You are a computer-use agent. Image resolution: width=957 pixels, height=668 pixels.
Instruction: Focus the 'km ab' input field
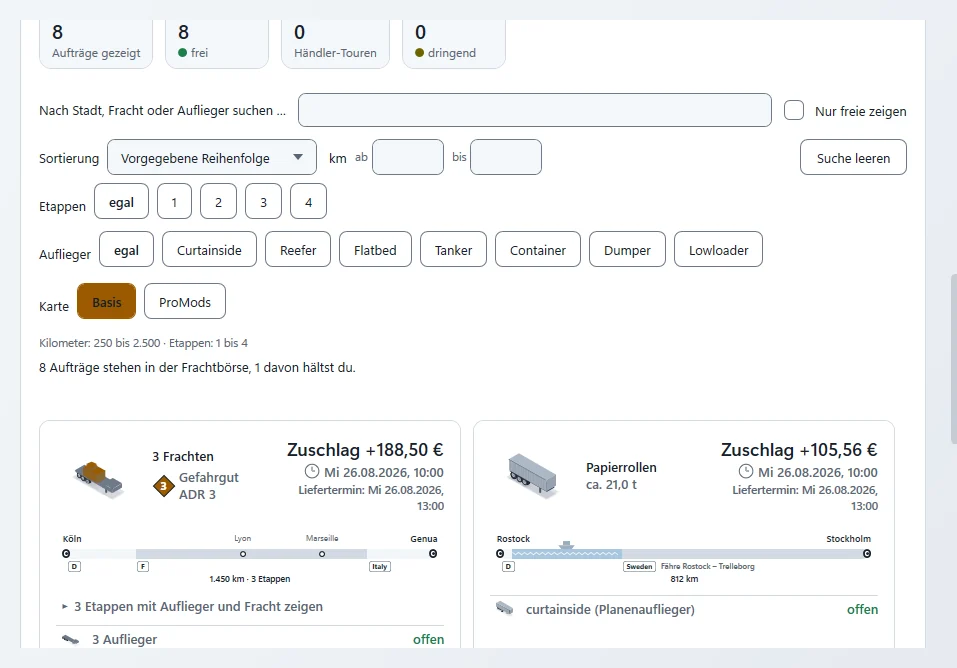tap(408, 157)
